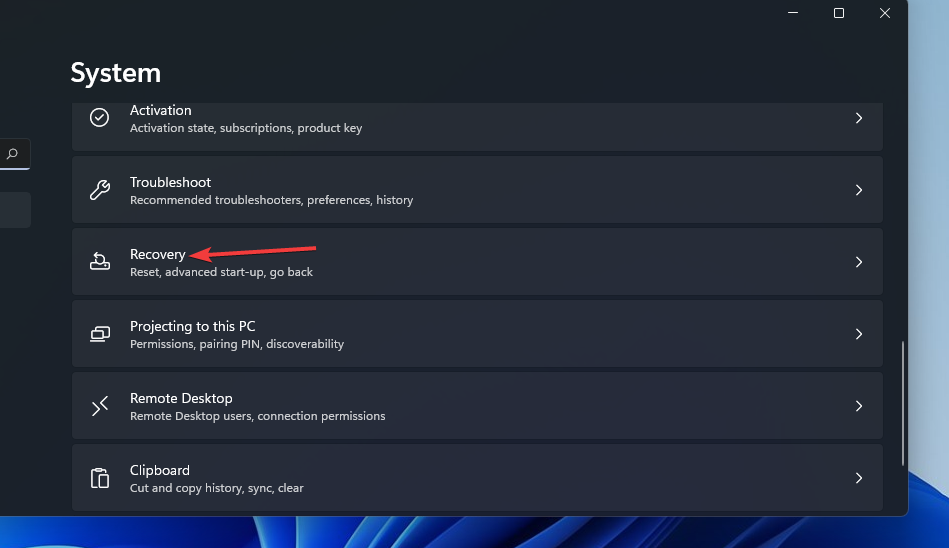Maximize the Settings window

839,13
